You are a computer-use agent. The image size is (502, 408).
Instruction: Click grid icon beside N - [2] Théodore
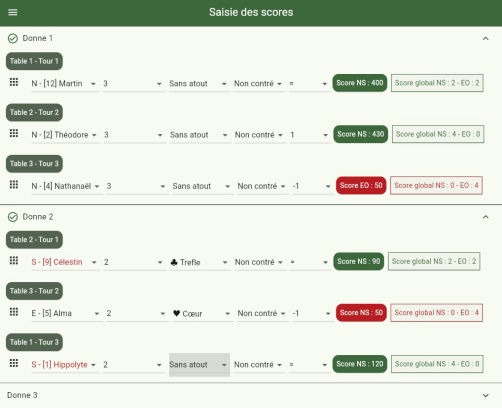coord(14,134)
